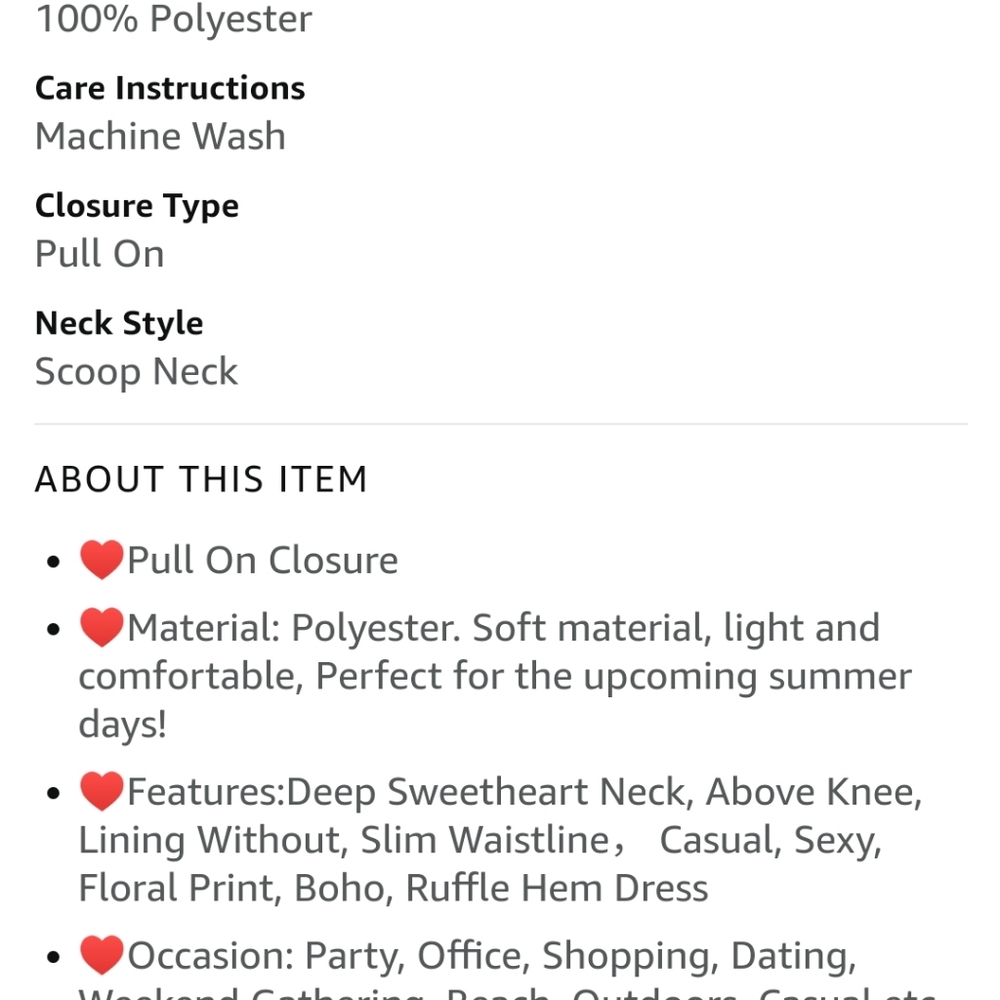Click the Occasion: Party, Office bullet text

[x=492, y=956]
